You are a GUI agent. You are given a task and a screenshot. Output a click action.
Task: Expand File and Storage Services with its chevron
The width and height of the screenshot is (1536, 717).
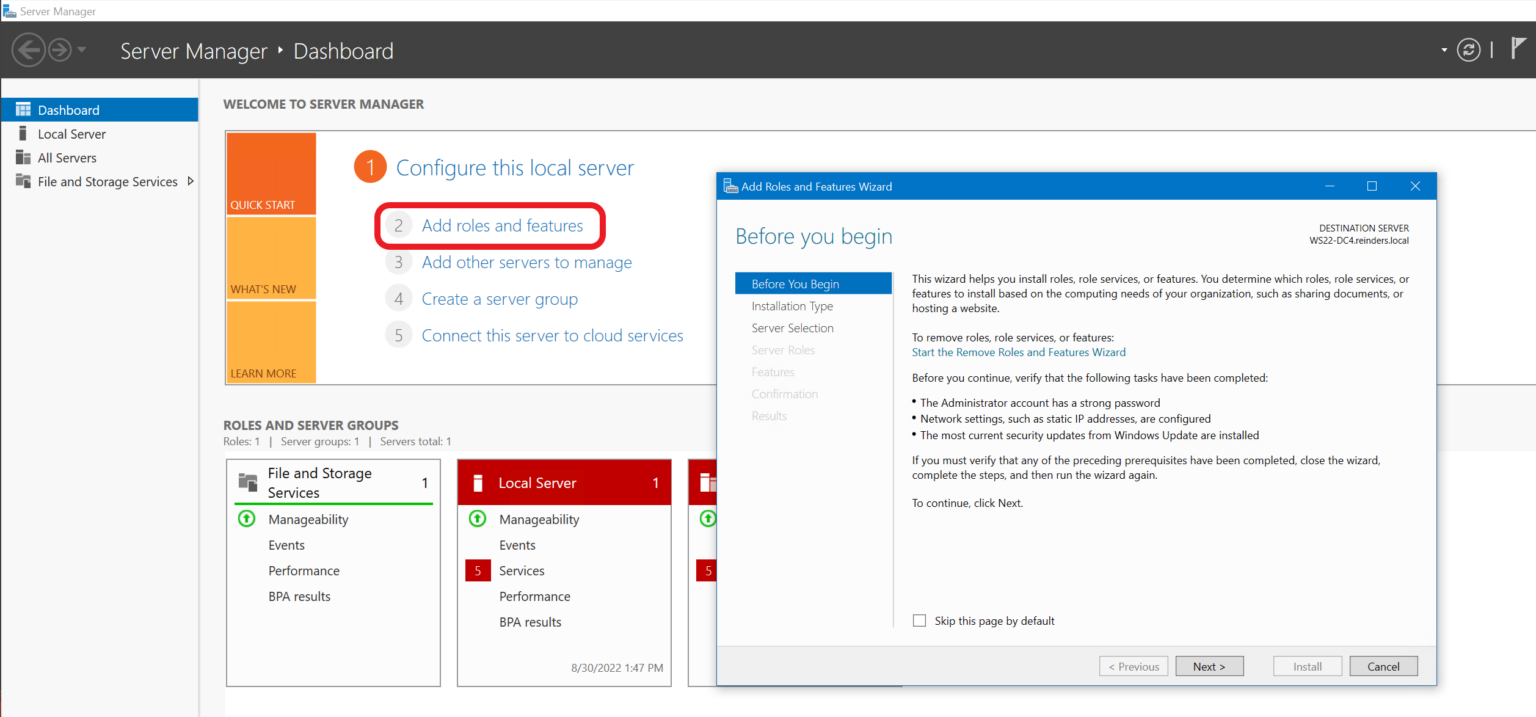pos(189,181)
